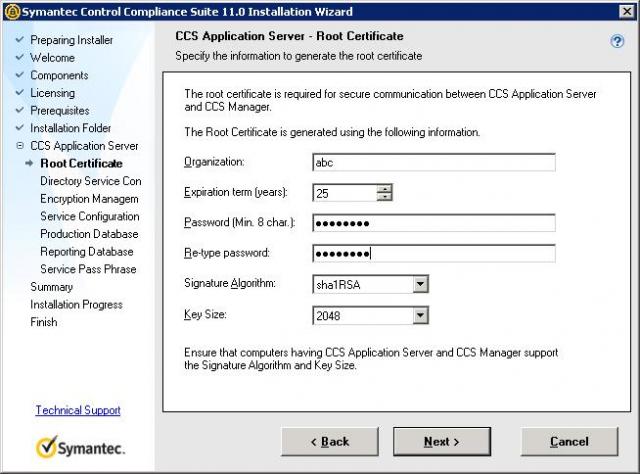This screenshot has height=474, width=640.
Task: Focus the Re-type password field
Action: tap(433, 254)
